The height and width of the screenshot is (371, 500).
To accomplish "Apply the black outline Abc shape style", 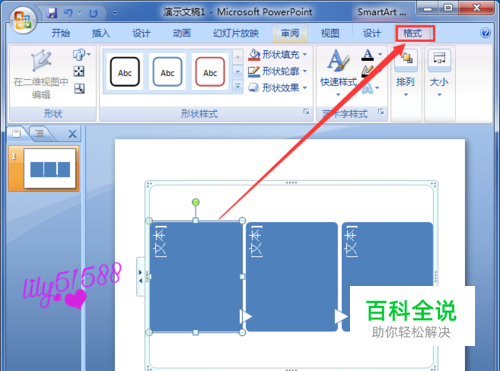I will click(125, 72).
